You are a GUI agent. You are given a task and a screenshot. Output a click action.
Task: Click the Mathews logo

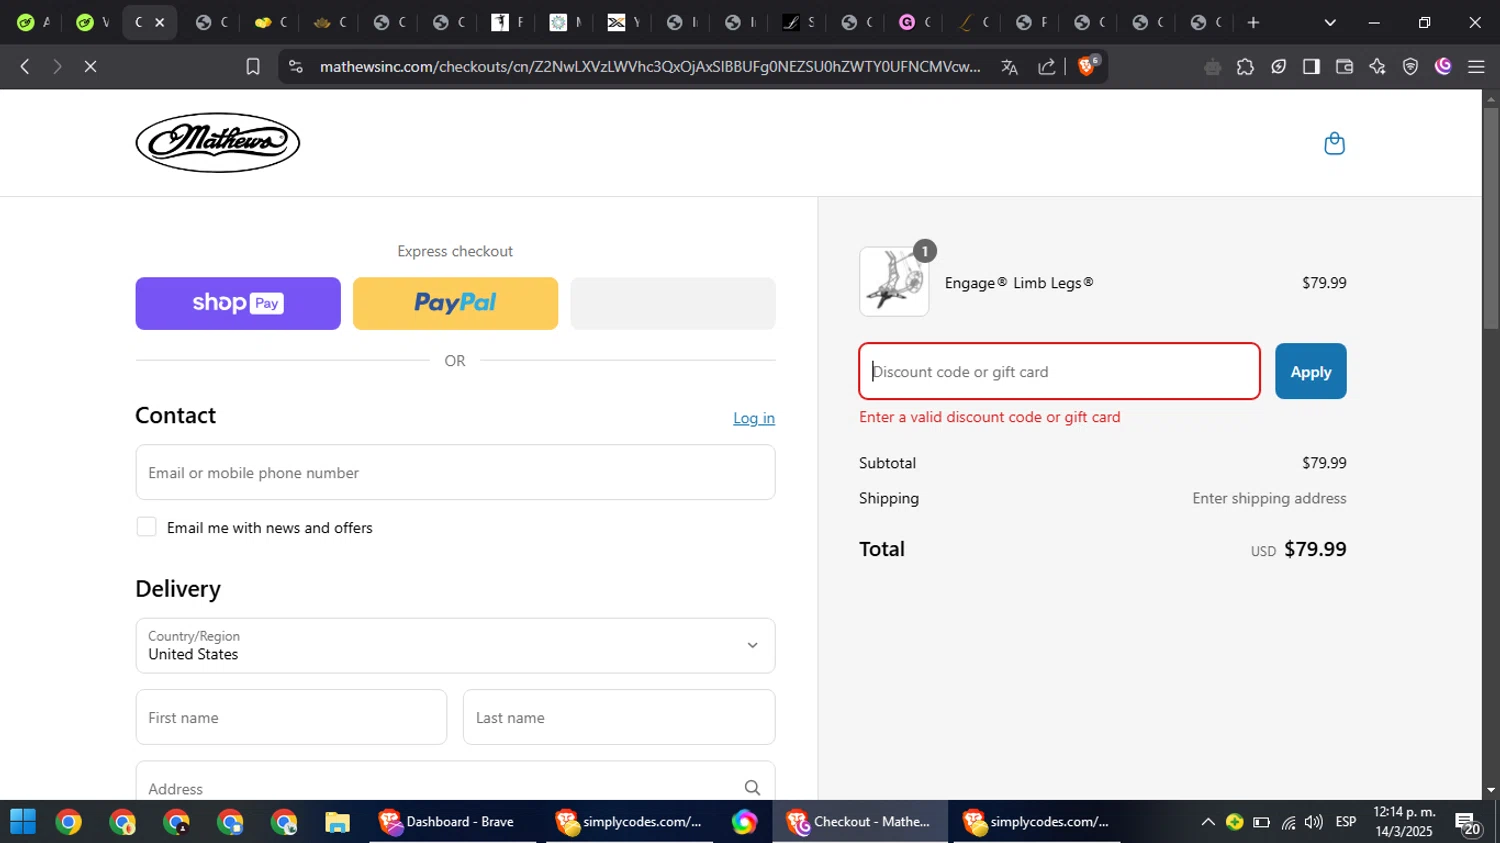coord(218,143)
